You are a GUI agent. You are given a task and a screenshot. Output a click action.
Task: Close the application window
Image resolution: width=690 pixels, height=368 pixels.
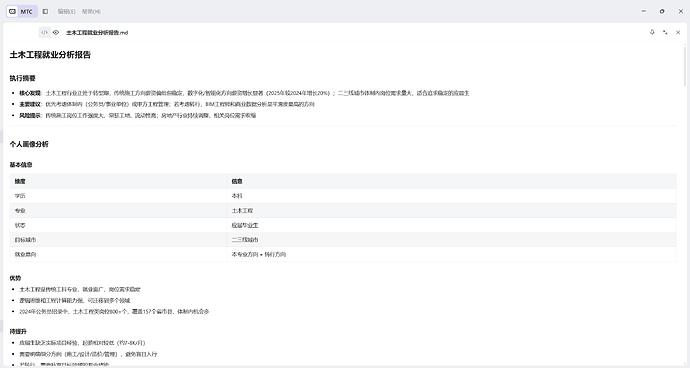point(680,11)
